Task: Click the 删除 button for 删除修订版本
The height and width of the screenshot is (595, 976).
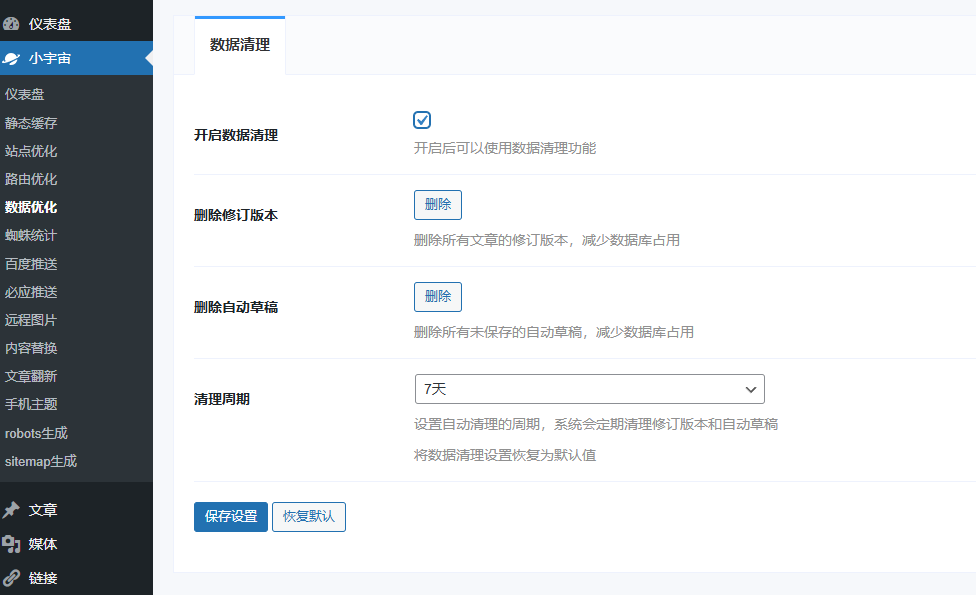Action: tap(438, 205)
